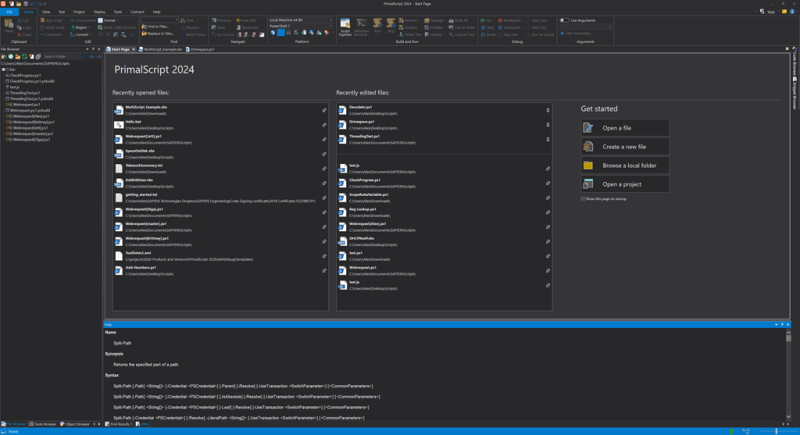
Task: Click Analyze in Build and Run group
Action: [408, 28]
